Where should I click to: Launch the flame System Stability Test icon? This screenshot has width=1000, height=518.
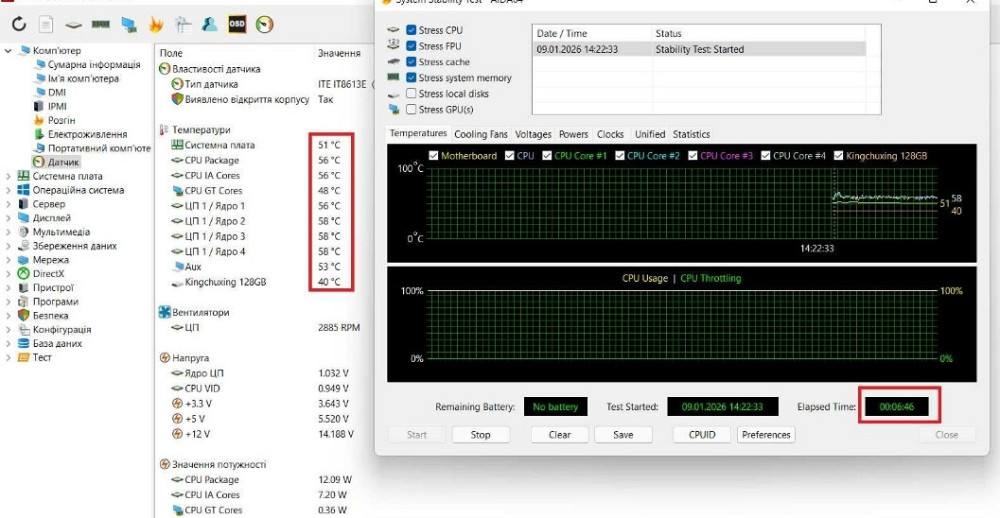click(156, 23)
